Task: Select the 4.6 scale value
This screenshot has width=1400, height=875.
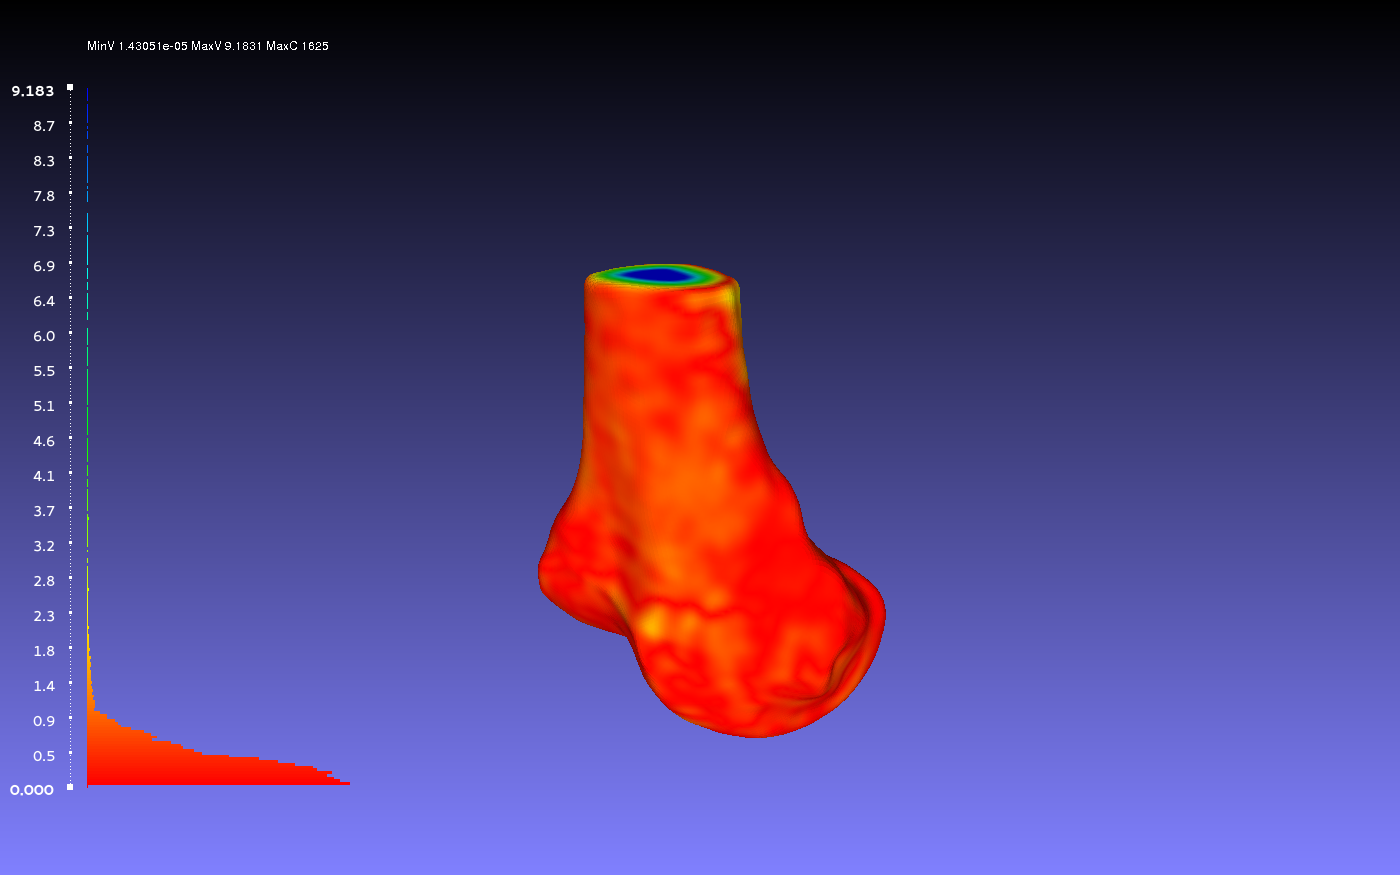Action: (x=44, y=441)
